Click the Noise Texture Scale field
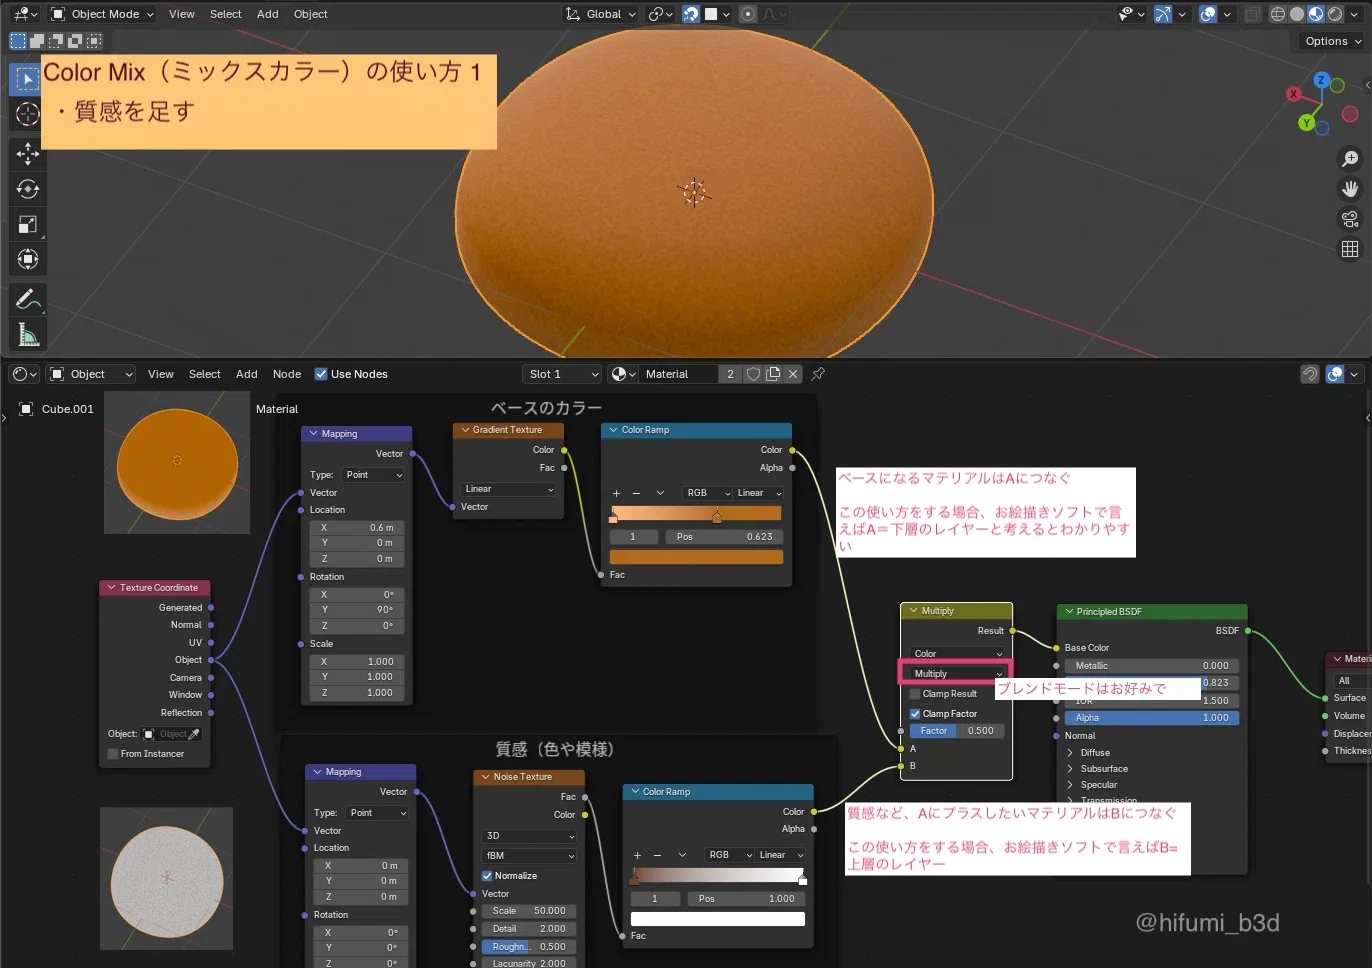Image resolution: width=1372 pixels, height=968 pixels. 528,911
